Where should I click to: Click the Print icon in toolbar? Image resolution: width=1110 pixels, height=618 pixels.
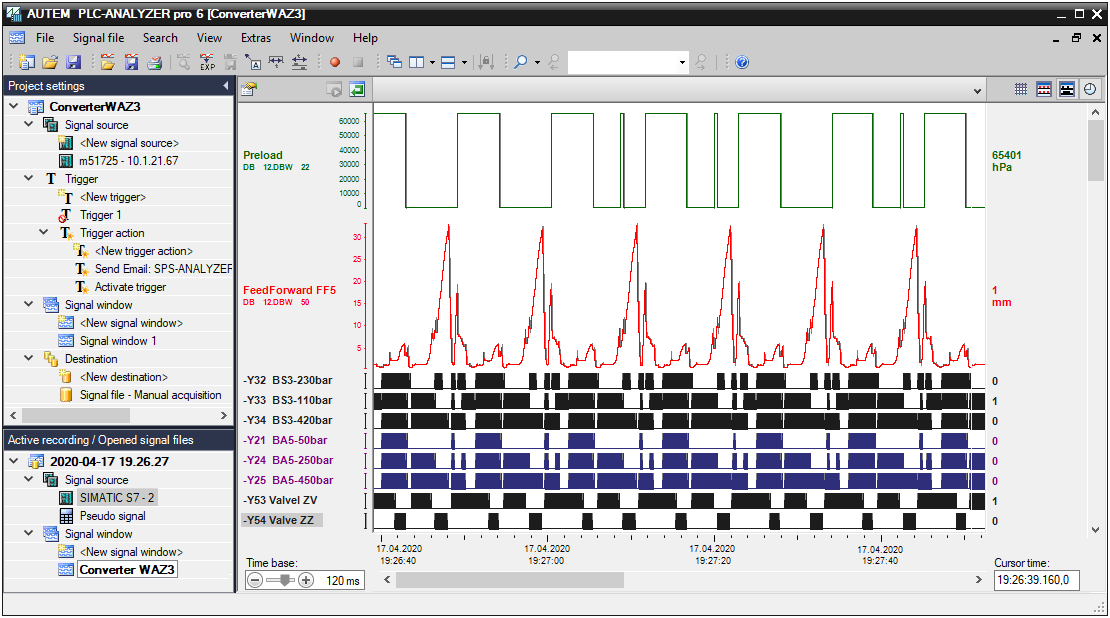point(154,62)
